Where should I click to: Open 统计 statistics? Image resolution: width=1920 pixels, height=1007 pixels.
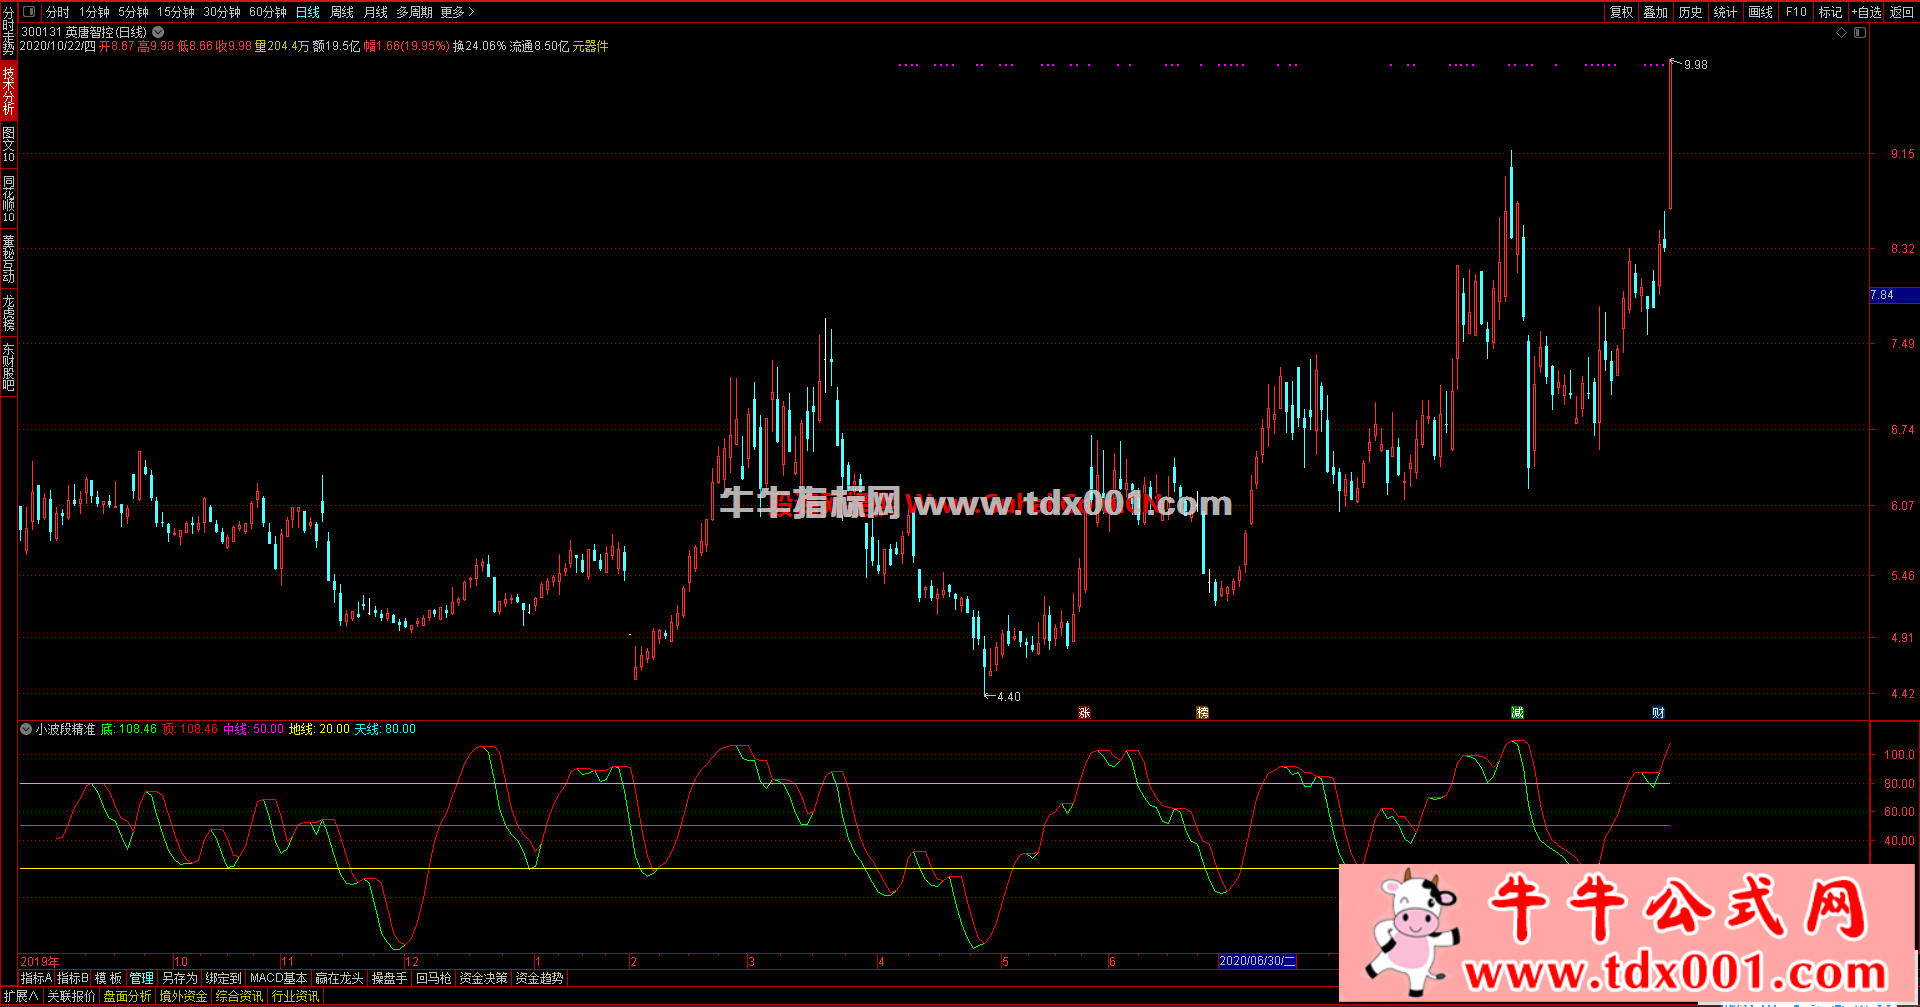1725,12
